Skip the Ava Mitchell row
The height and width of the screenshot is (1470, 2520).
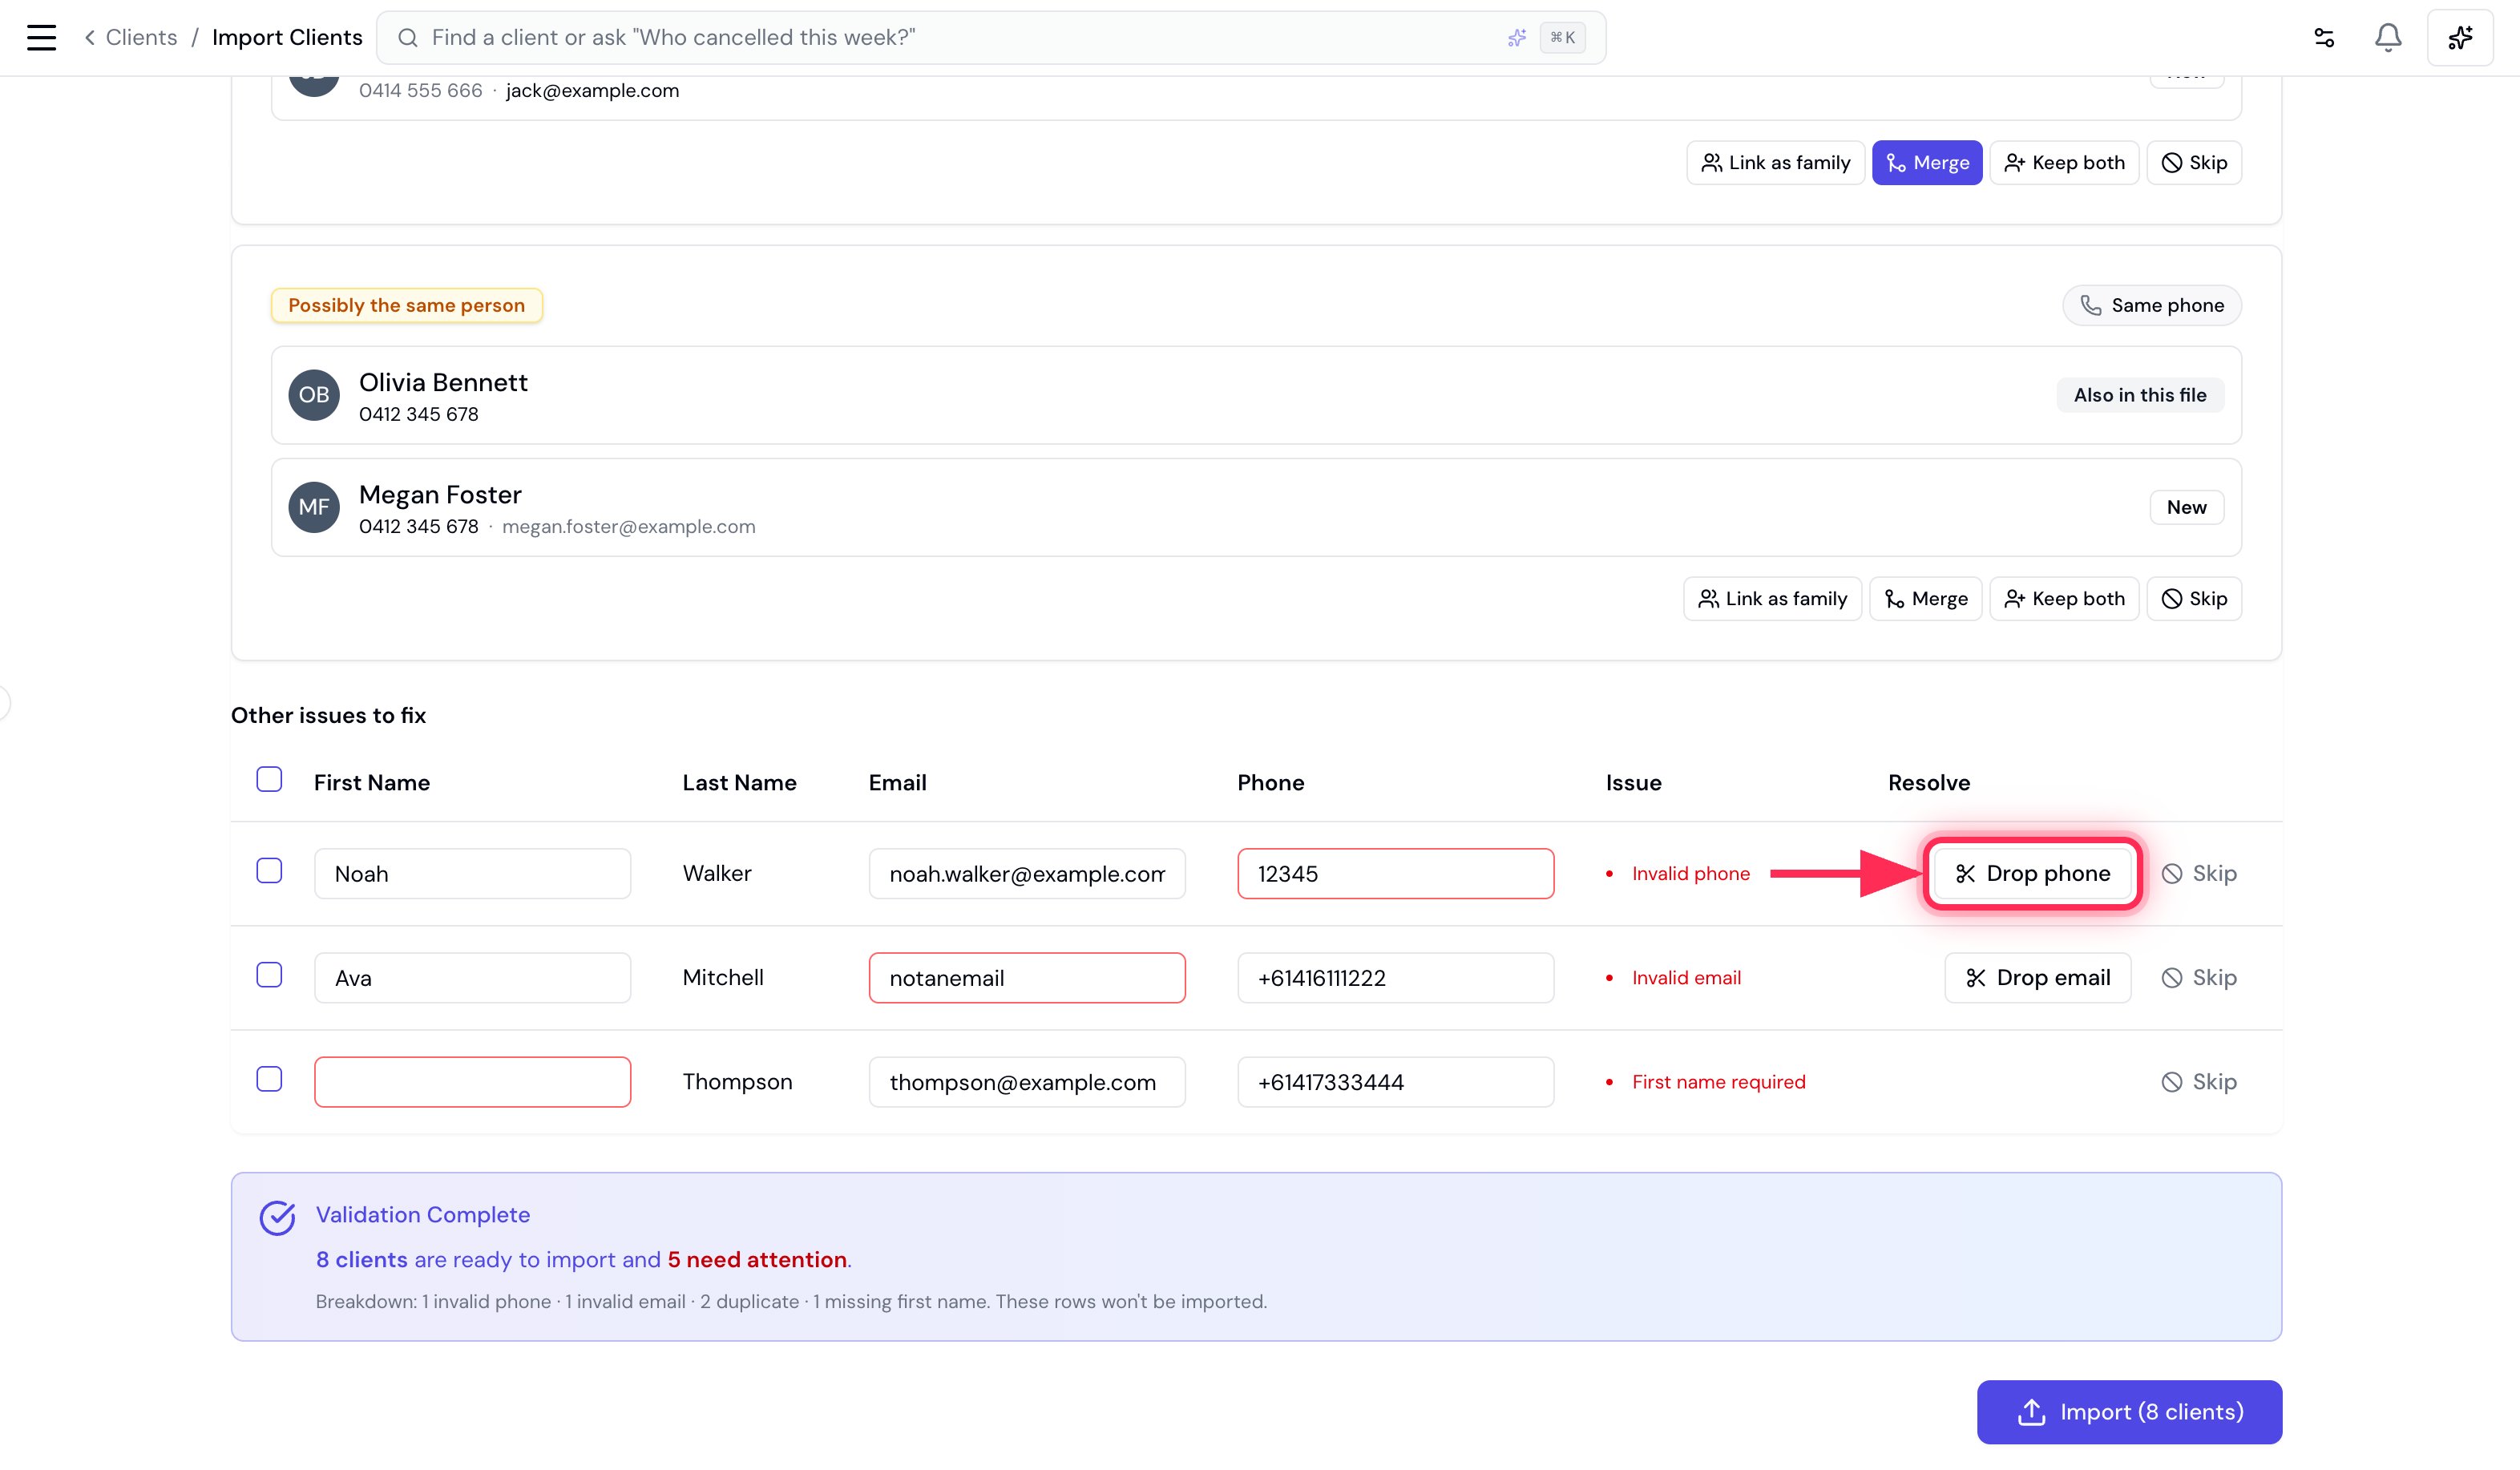2199,978
